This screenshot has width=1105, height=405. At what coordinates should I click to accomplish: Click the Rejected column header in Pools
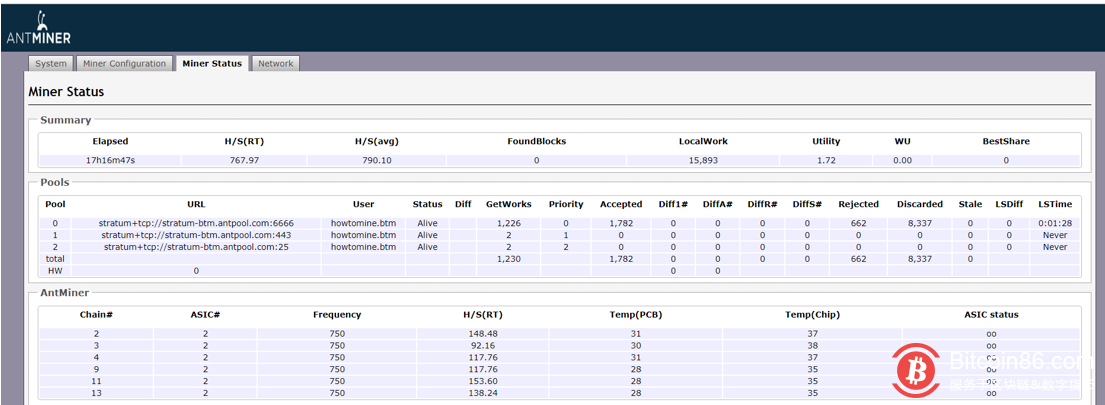[858, 204]
